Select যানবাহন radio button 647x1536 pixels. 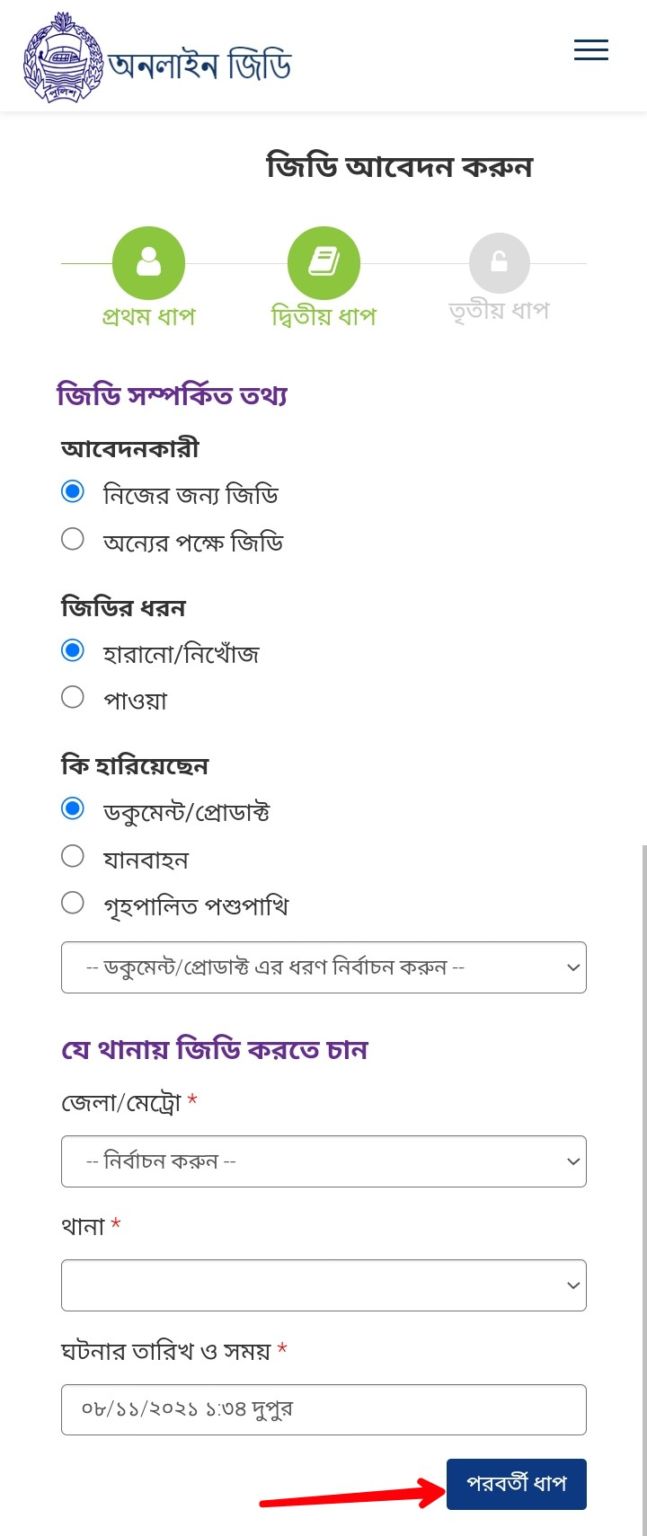pos(72,856)
